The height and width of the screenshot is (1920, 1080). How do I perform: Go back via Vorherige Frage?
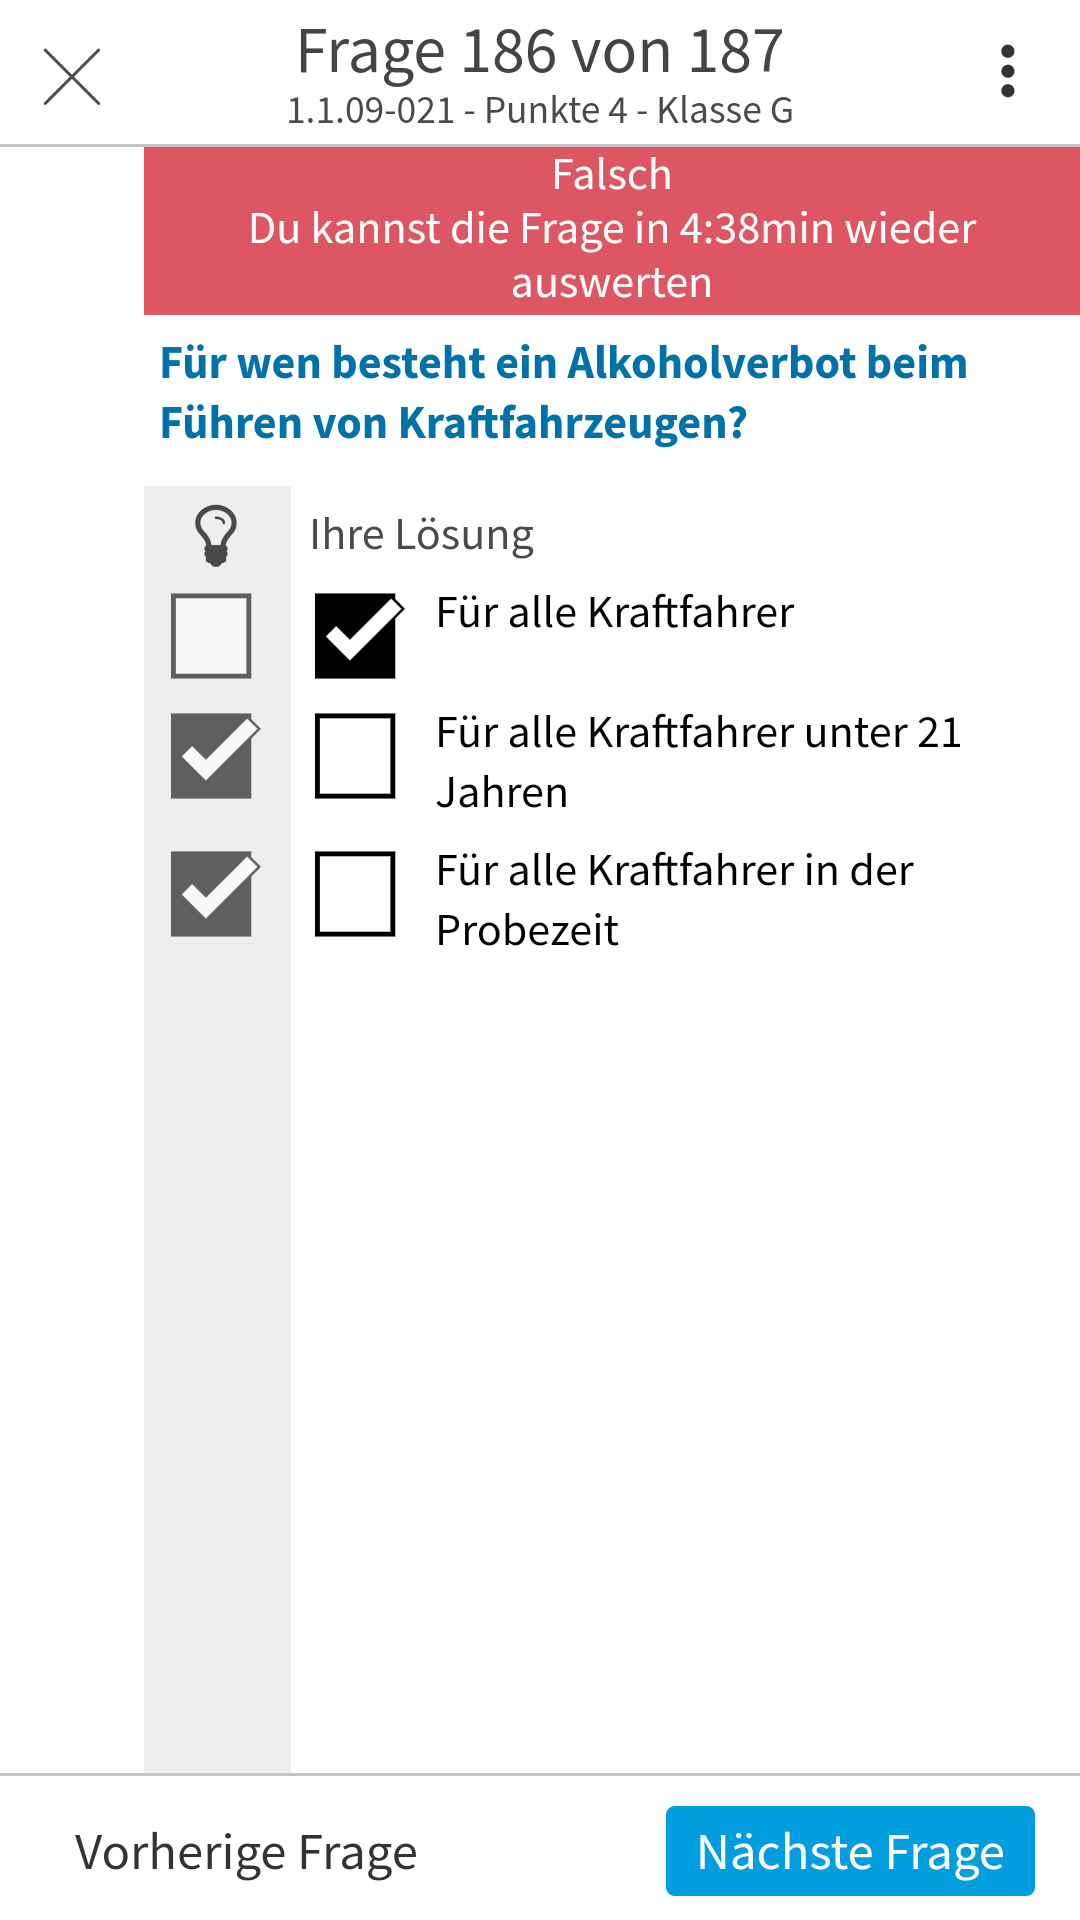(x=246, y=1852)
